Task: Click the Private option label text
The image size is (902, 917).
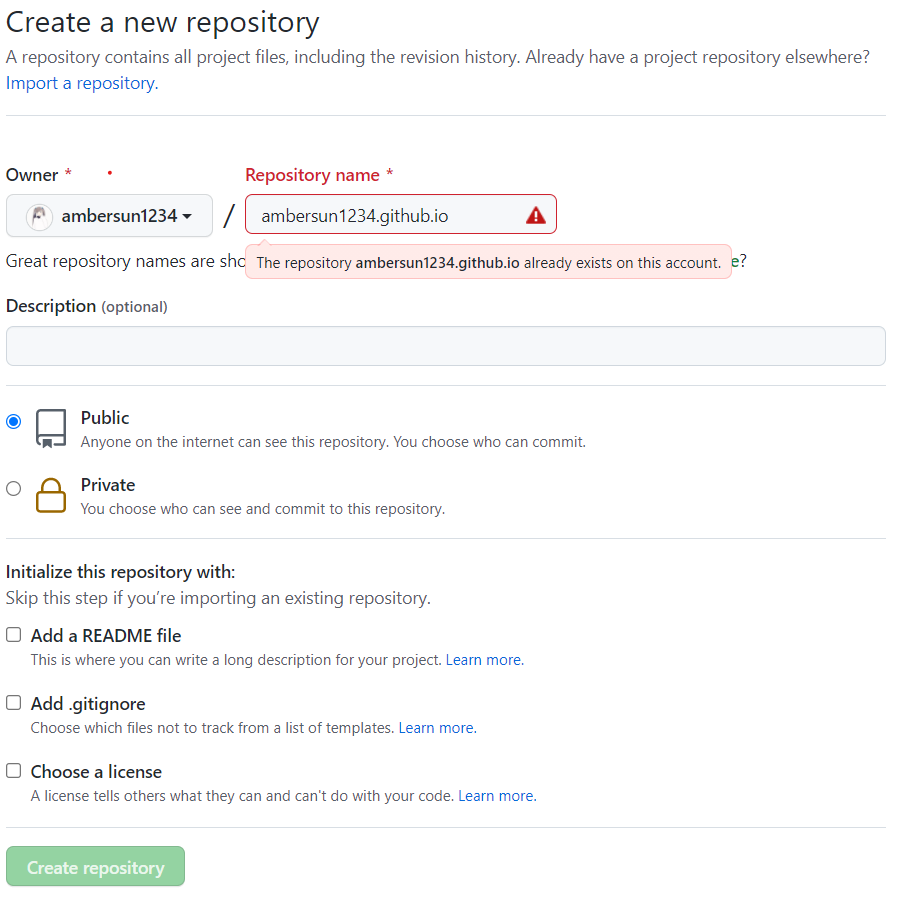Action: click(108, 485)
